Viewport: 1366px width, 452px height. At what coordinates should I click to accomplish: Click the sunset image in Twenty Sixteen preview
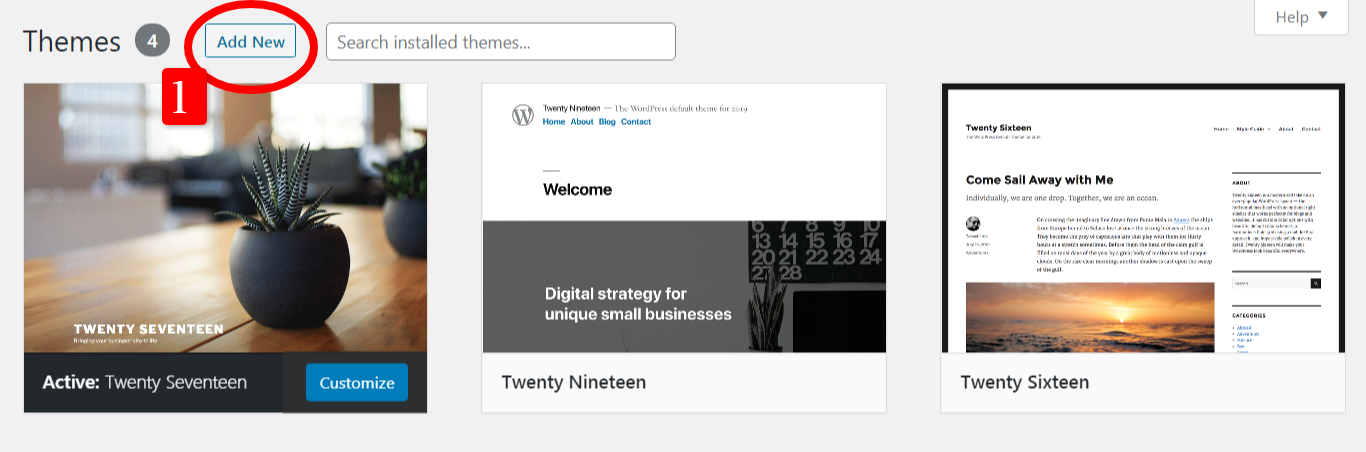coord(1089,317)
